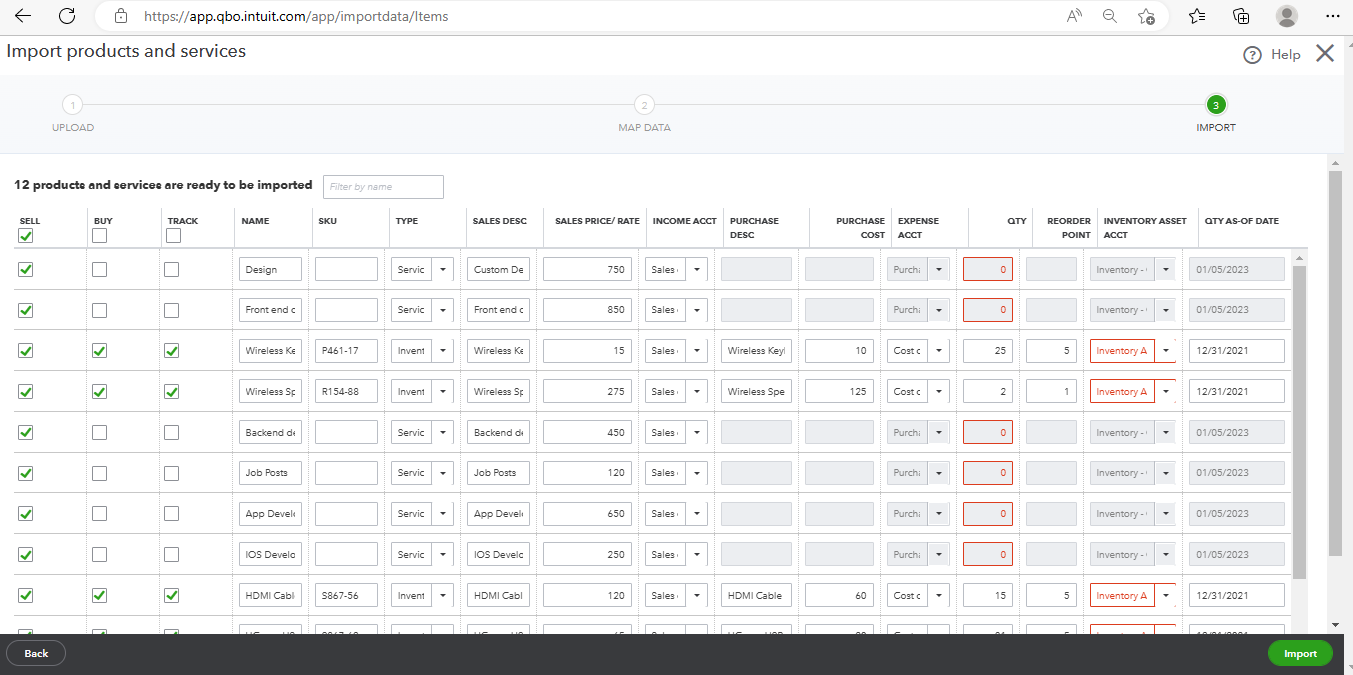Image resolution: width=1353 pixels, height=675 pixels.
Task: Go back with the browser arrow
Action: 22,16
